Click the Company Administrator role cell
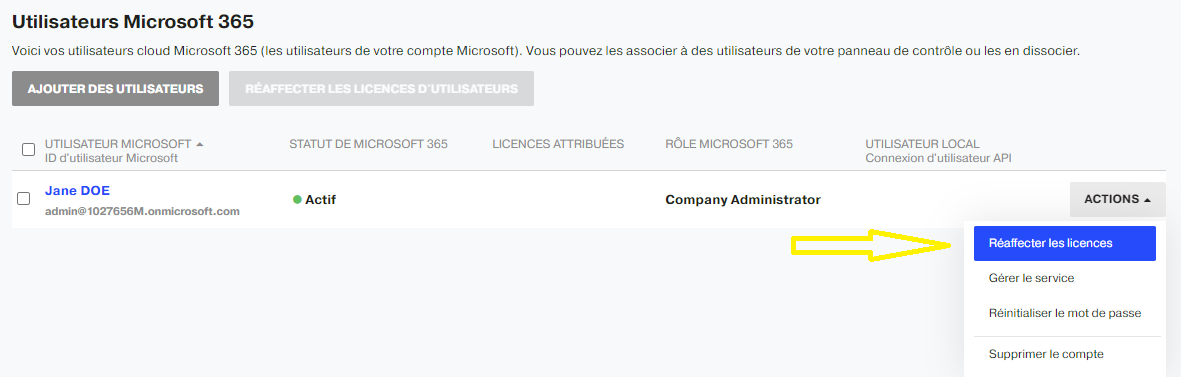 pyautogui.click(x=743, y=200)
